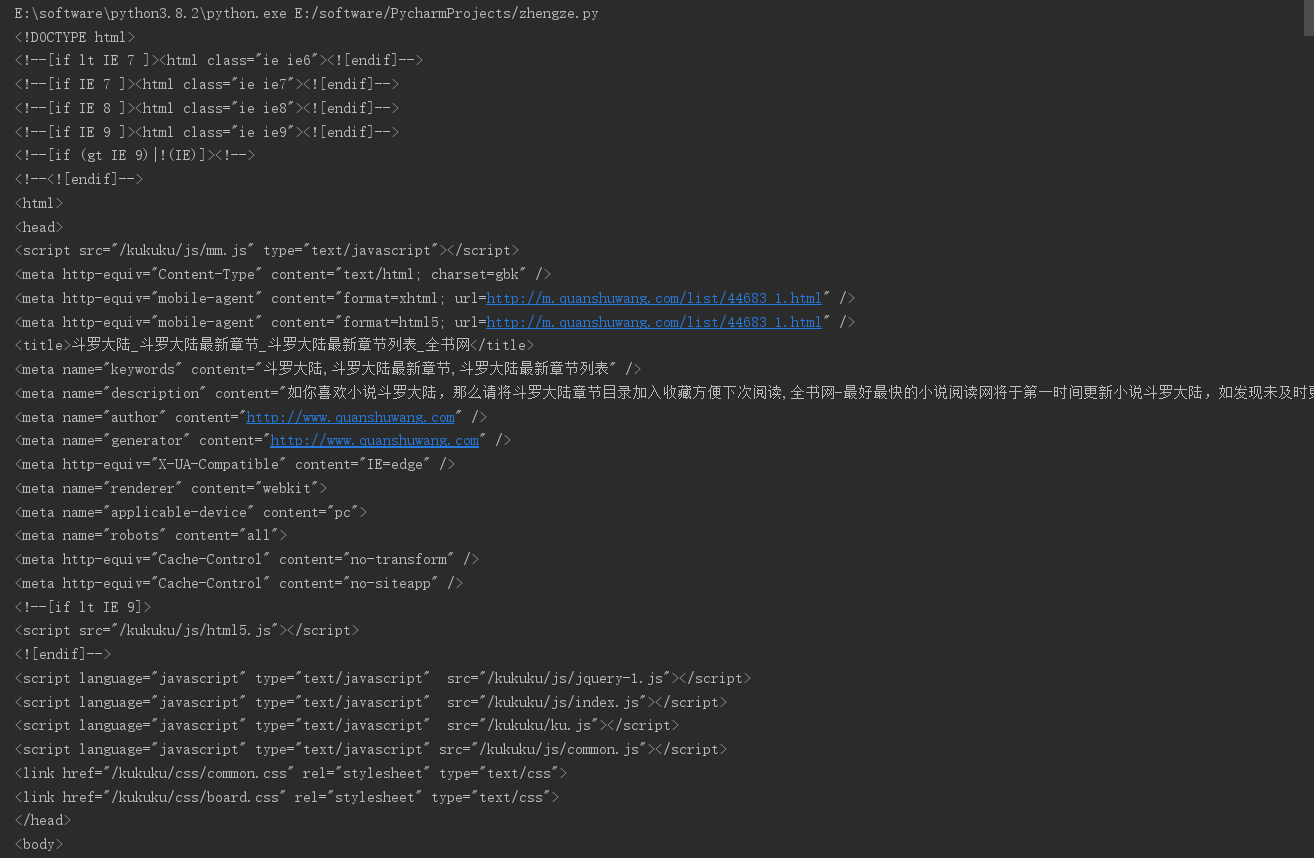Click the "(gt IE 9)|!(IE)" comment line
Image resolution: width=1314 pixels, height=858 pixels.
tap(135, 155)
